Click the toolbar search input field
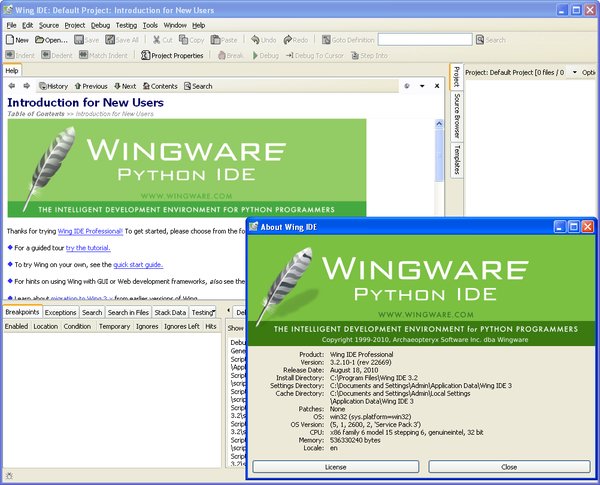The width and height of the screenshot is (600, 485). coord(424,40)
